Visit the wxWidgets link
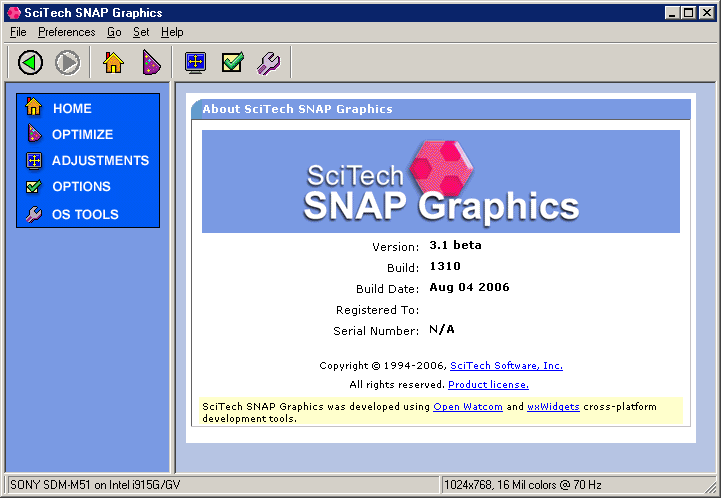721x498 pixels. 553,406
